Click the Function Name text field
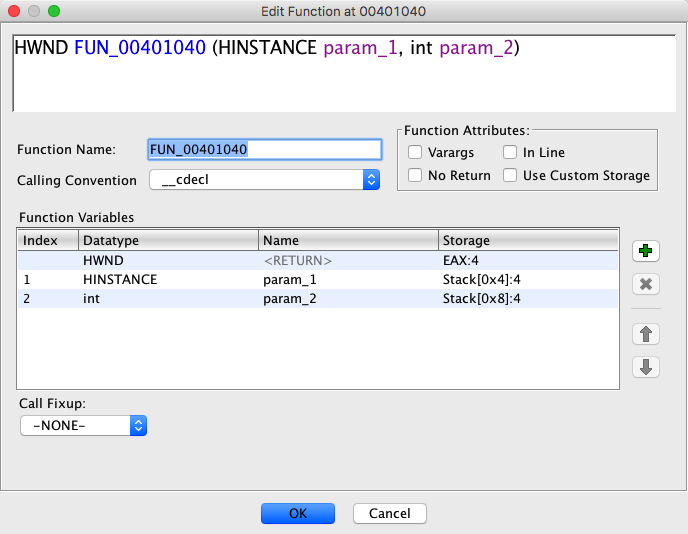Viewport: 688px width, 534px height. coord(264,149)
